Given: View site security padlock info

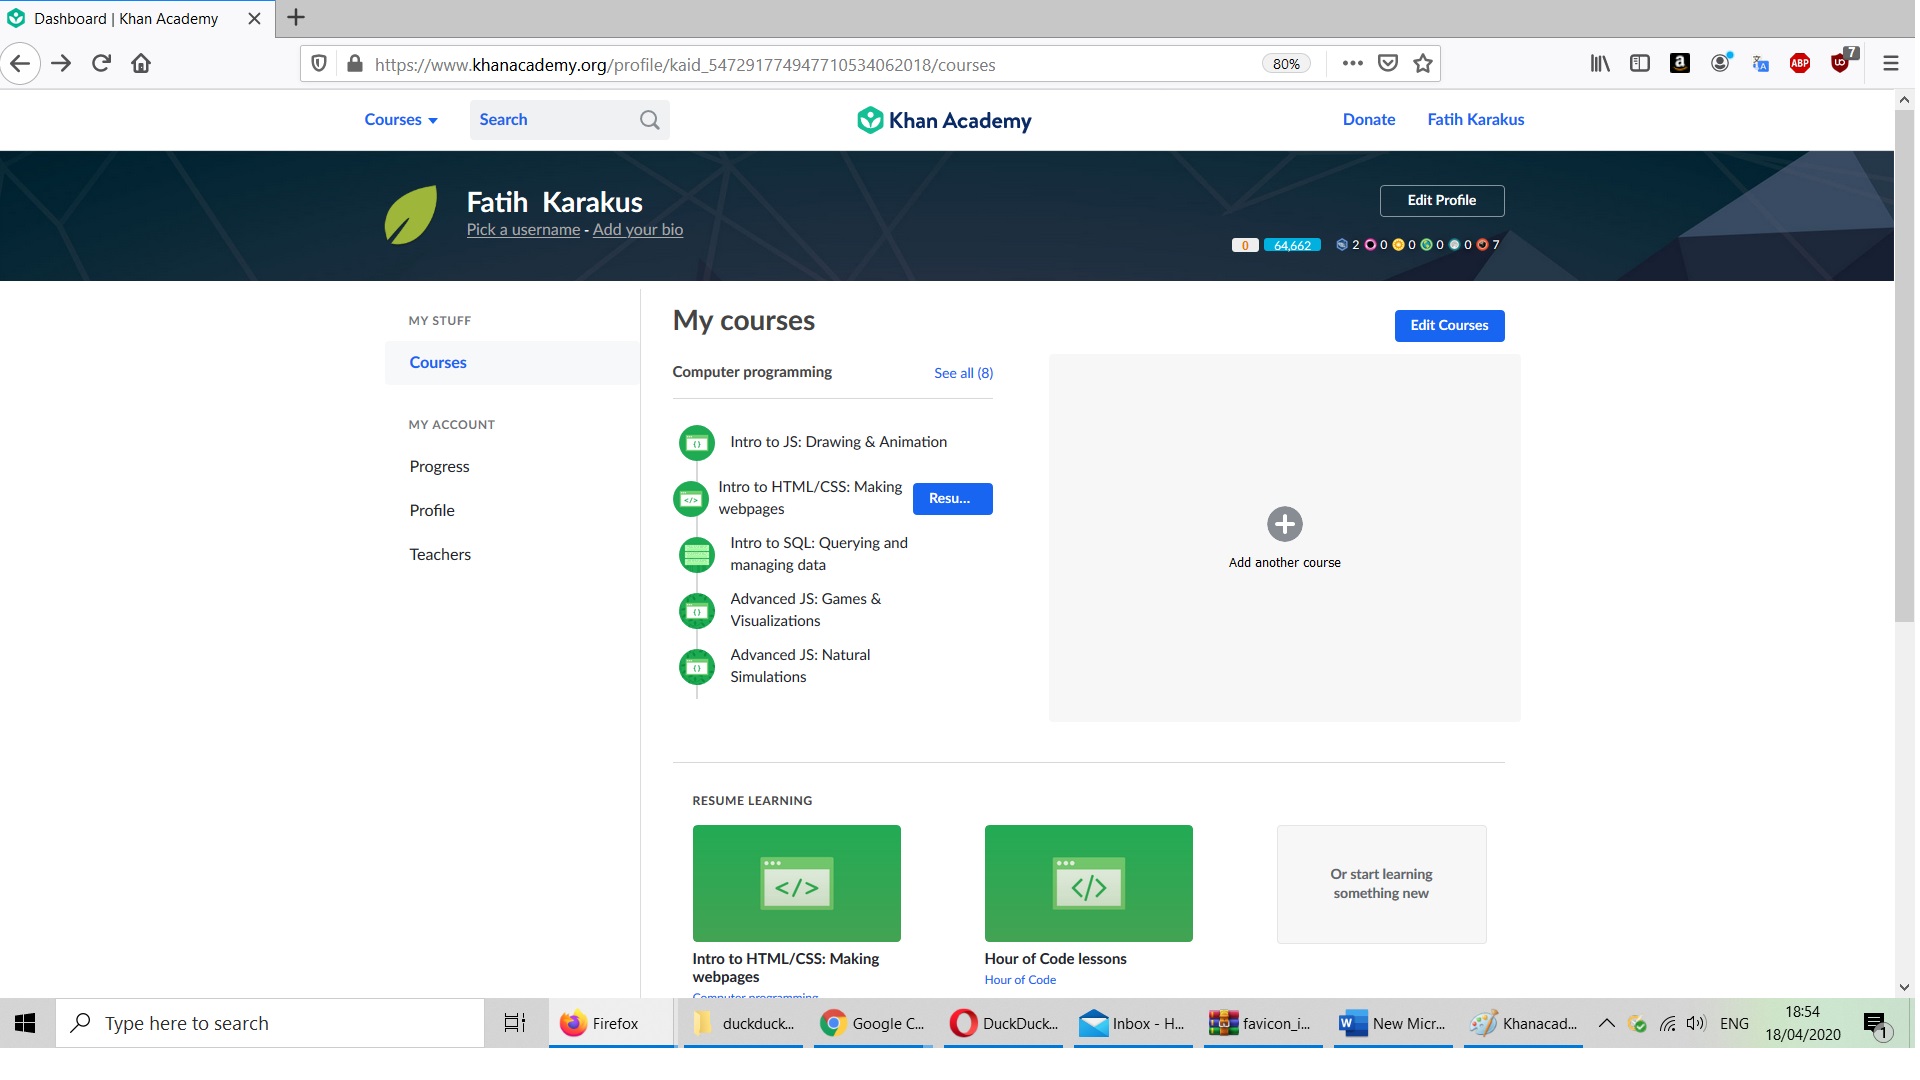Looking at the screenshot, I should (354, 64).
